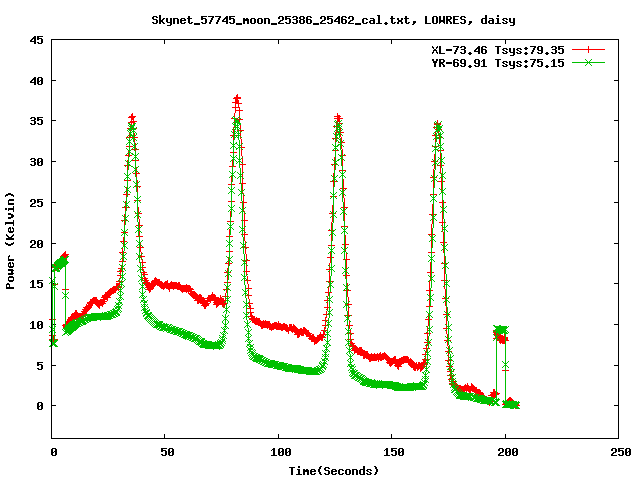Click the y-axis tick label 15

tap(36, 284)
